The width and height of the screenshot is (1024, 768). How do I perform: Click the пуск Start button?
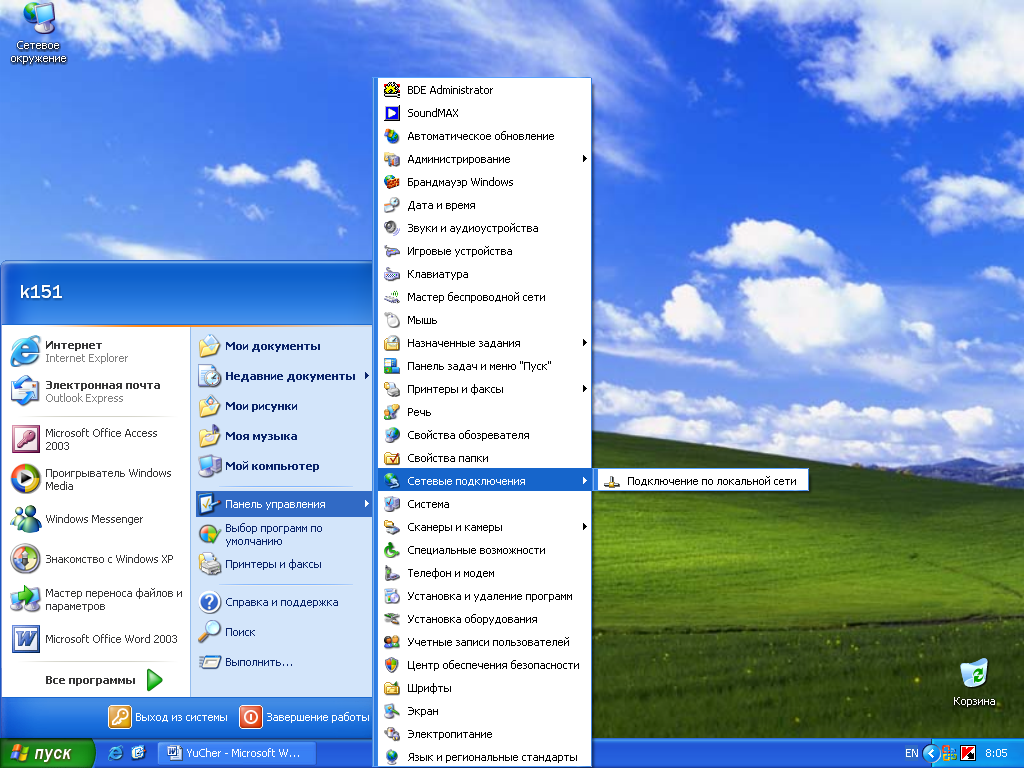coord(47,753)
